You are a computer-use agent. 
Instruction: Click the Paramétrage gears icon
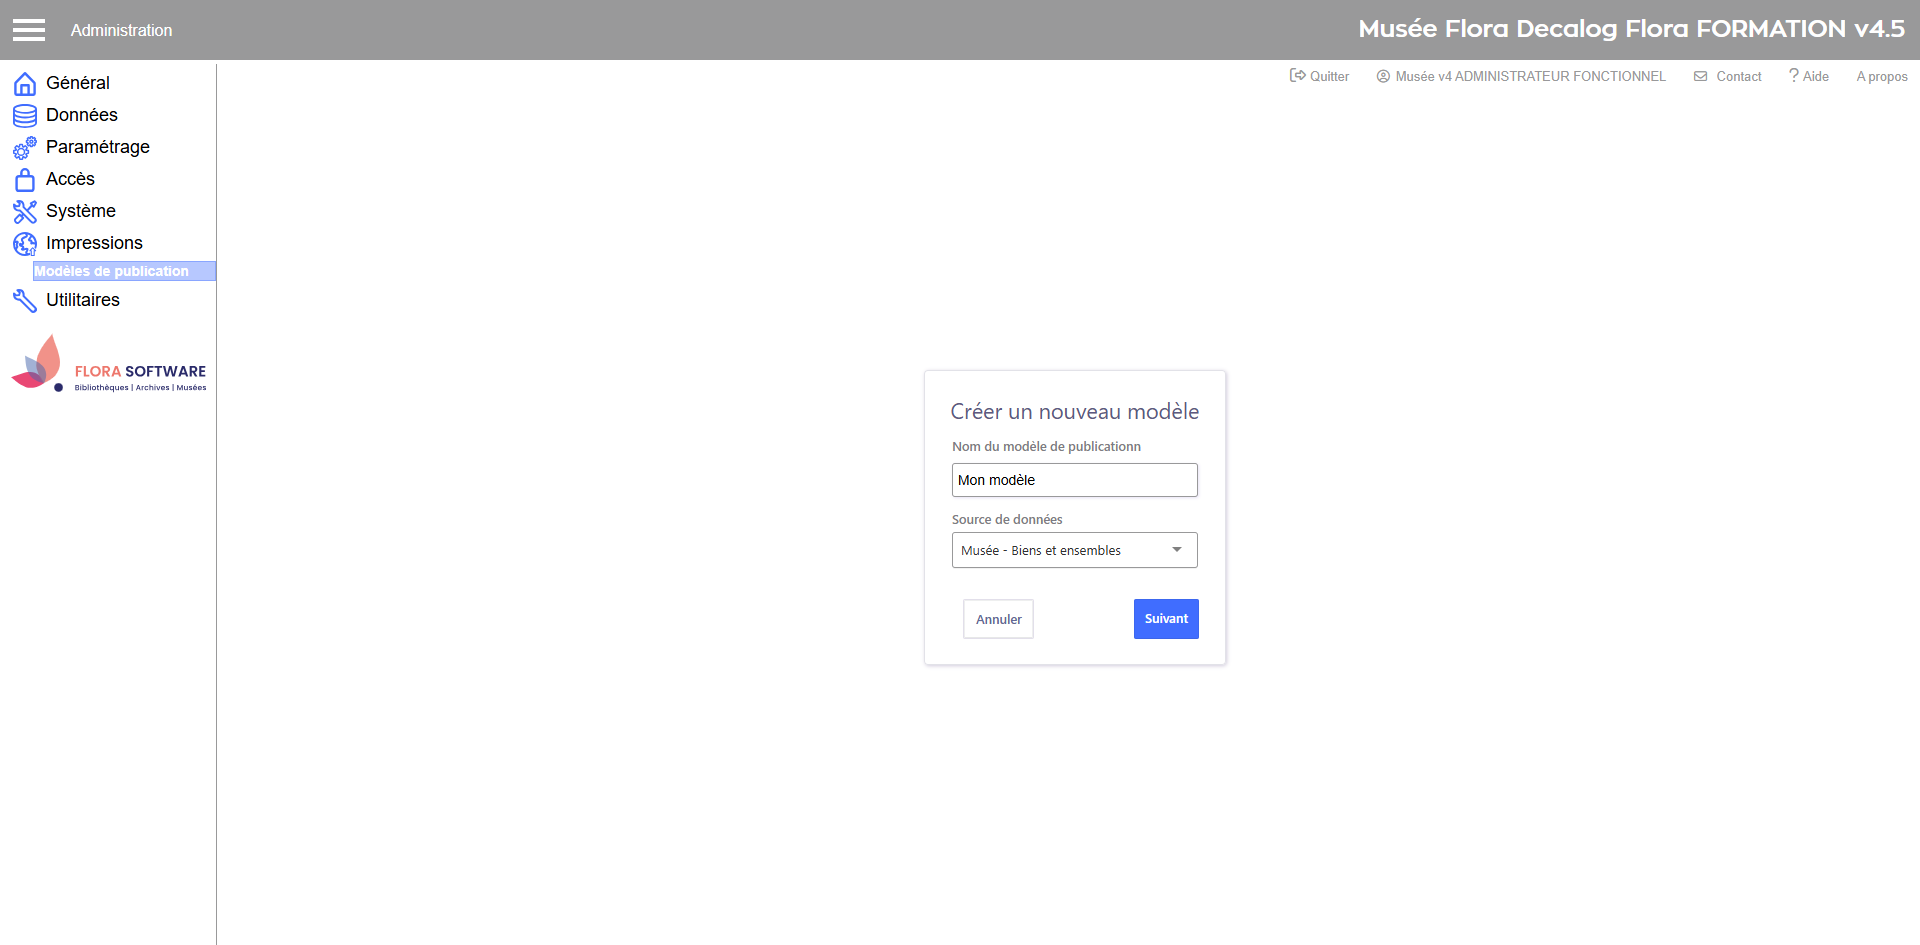point(25,148)
